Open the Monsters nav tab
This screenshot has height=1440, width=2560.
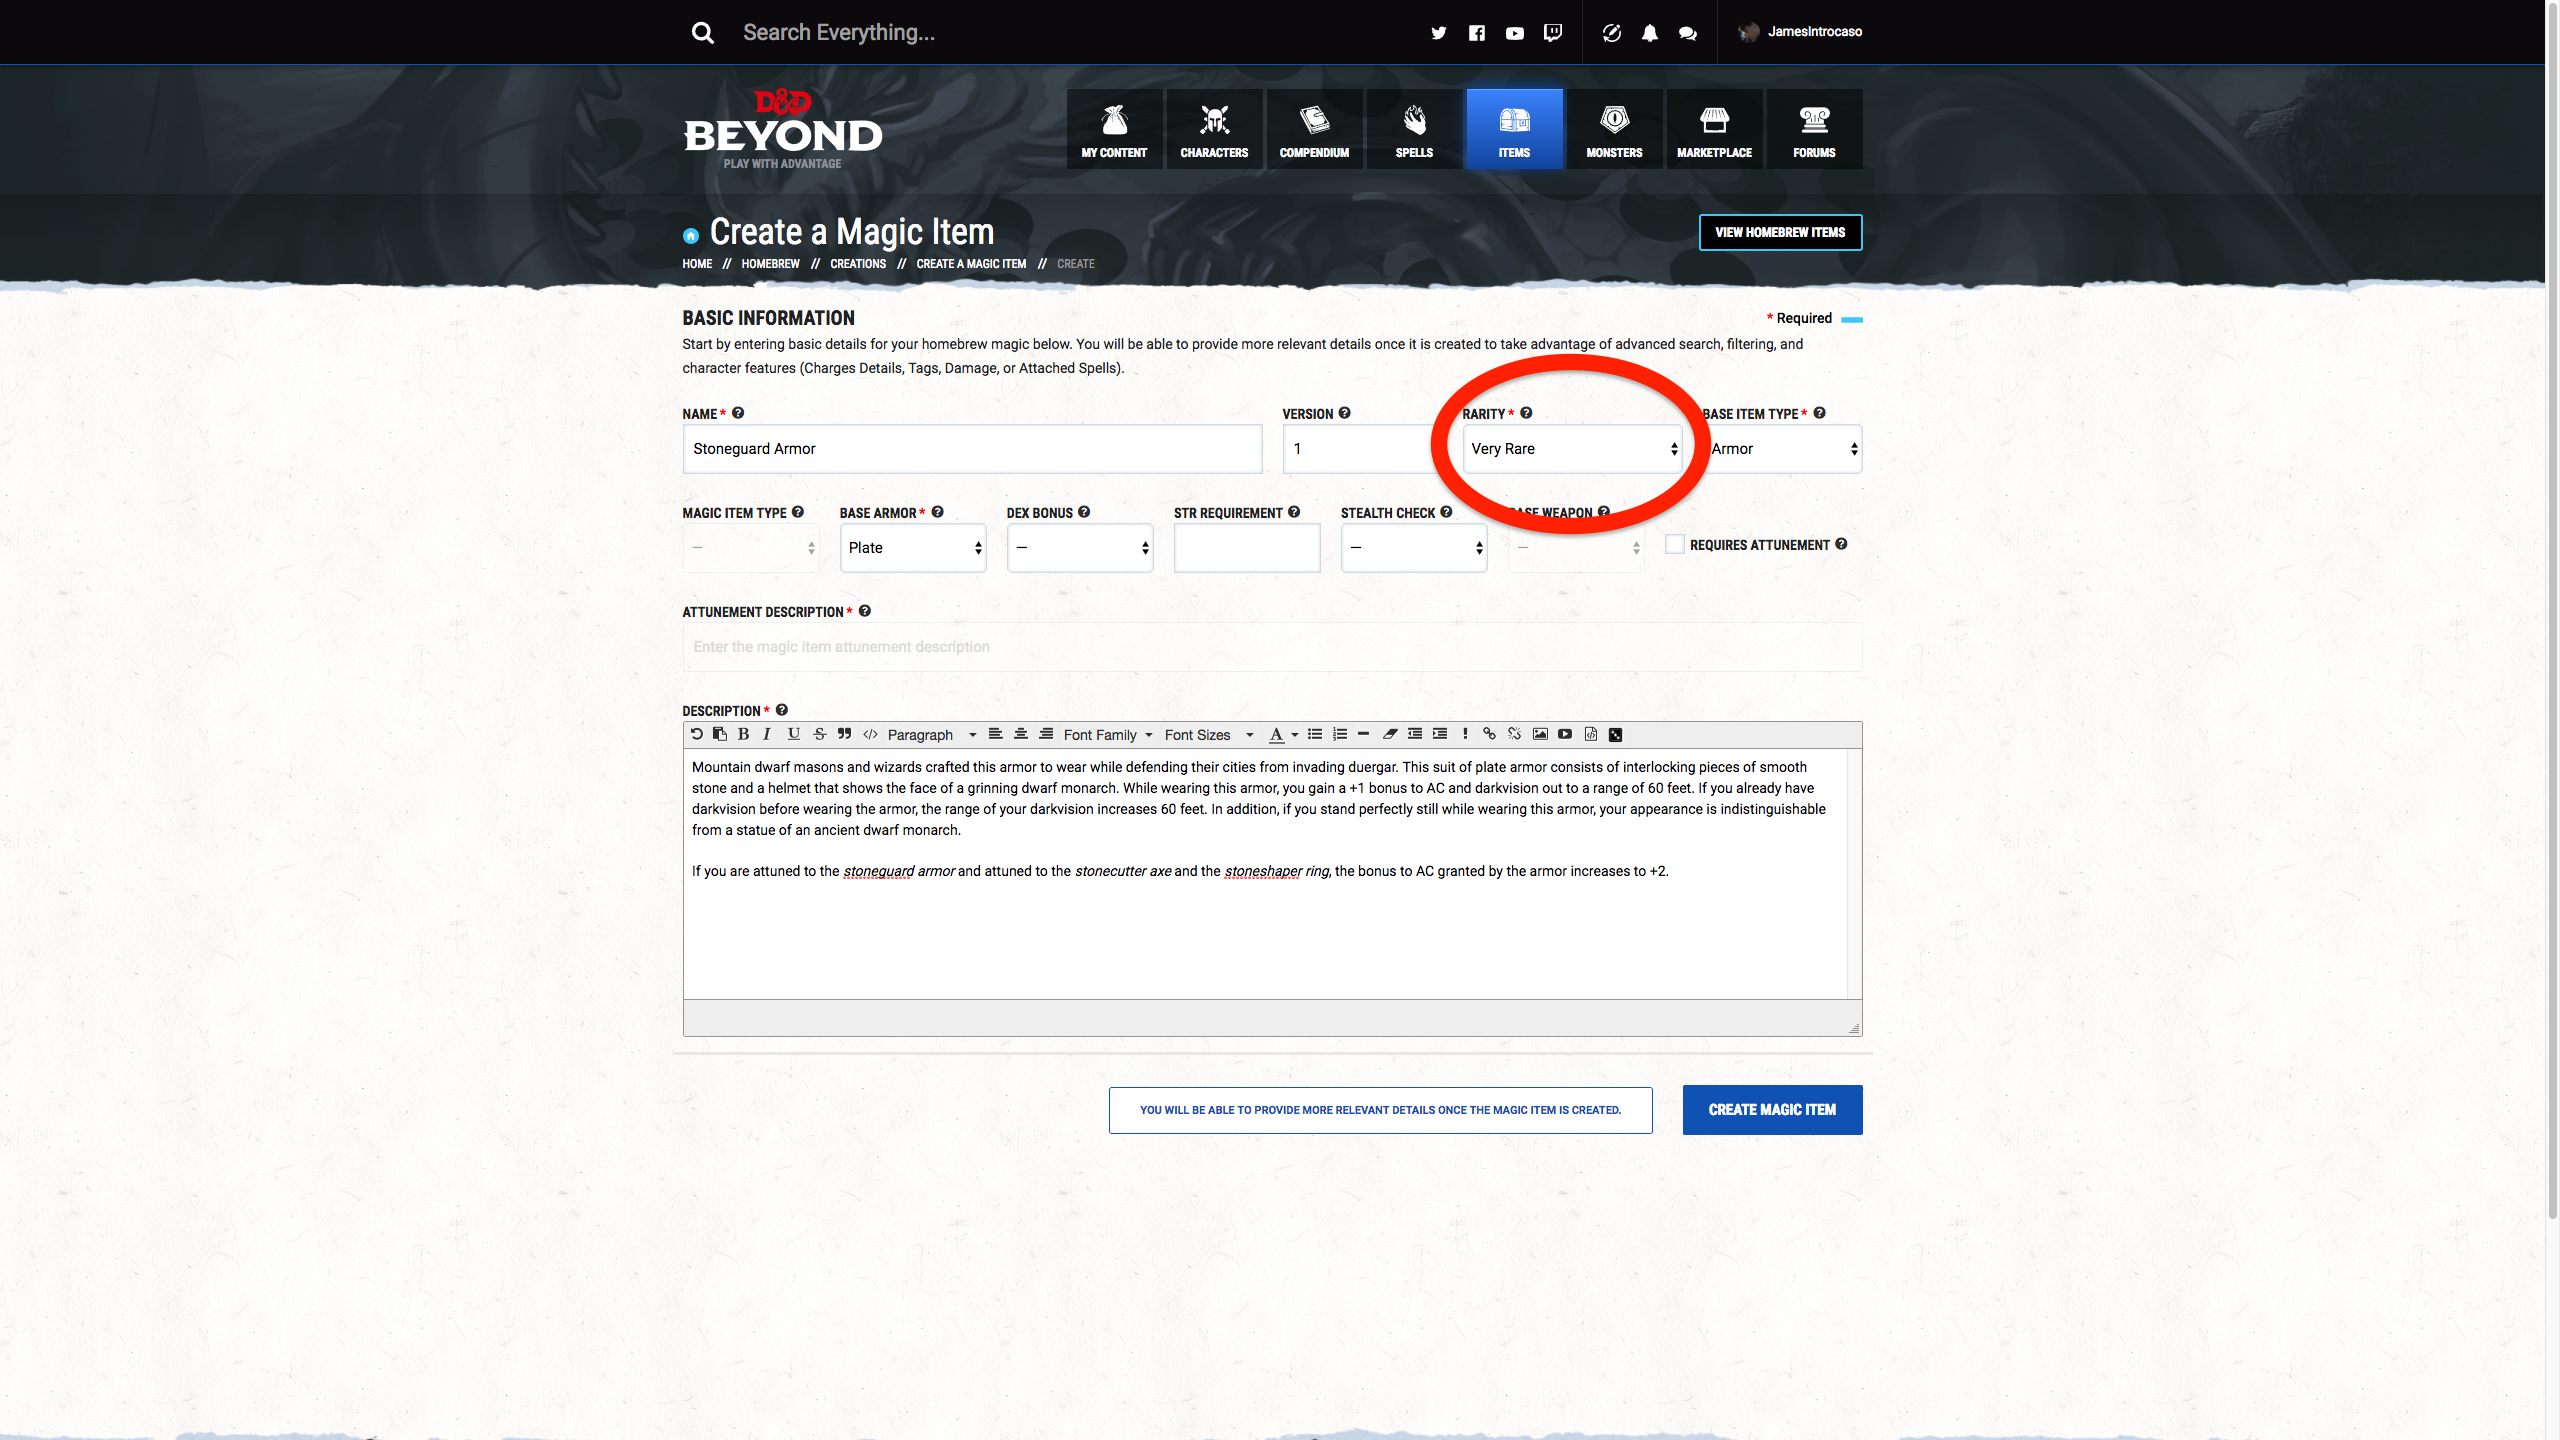1614,129
